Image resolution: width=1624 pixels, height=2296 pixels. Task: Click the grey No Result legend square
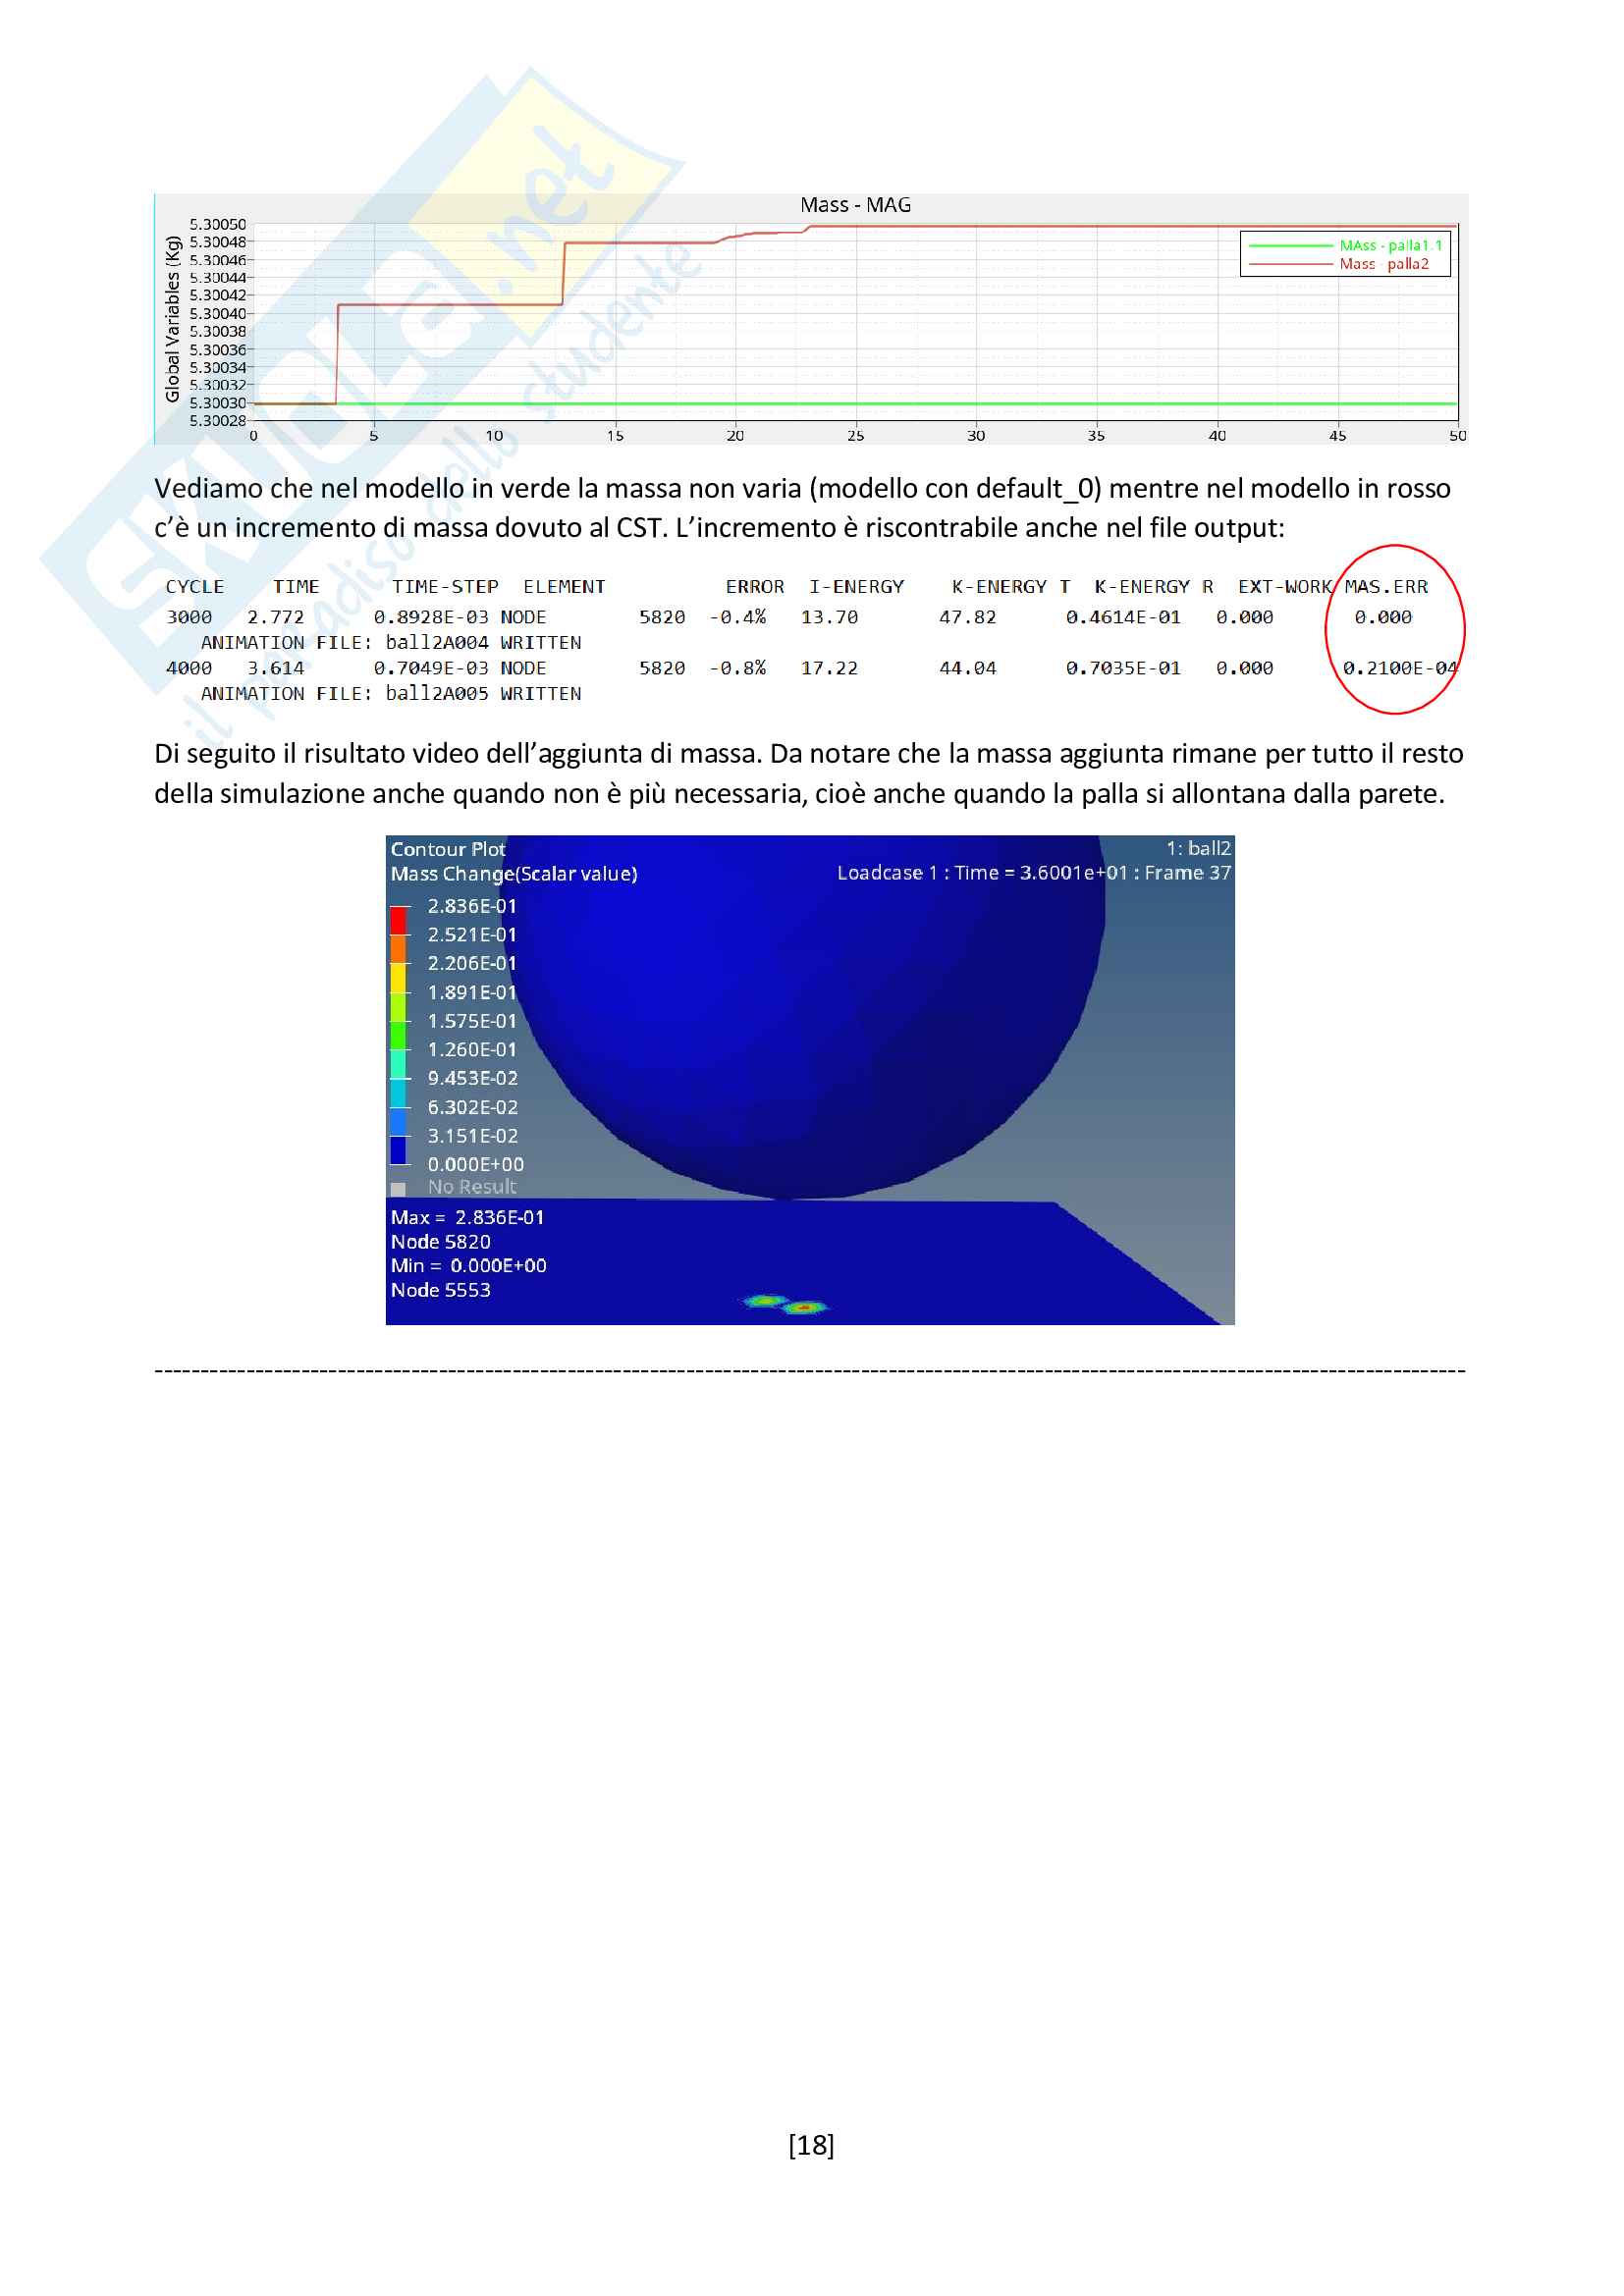[398, 1189]
